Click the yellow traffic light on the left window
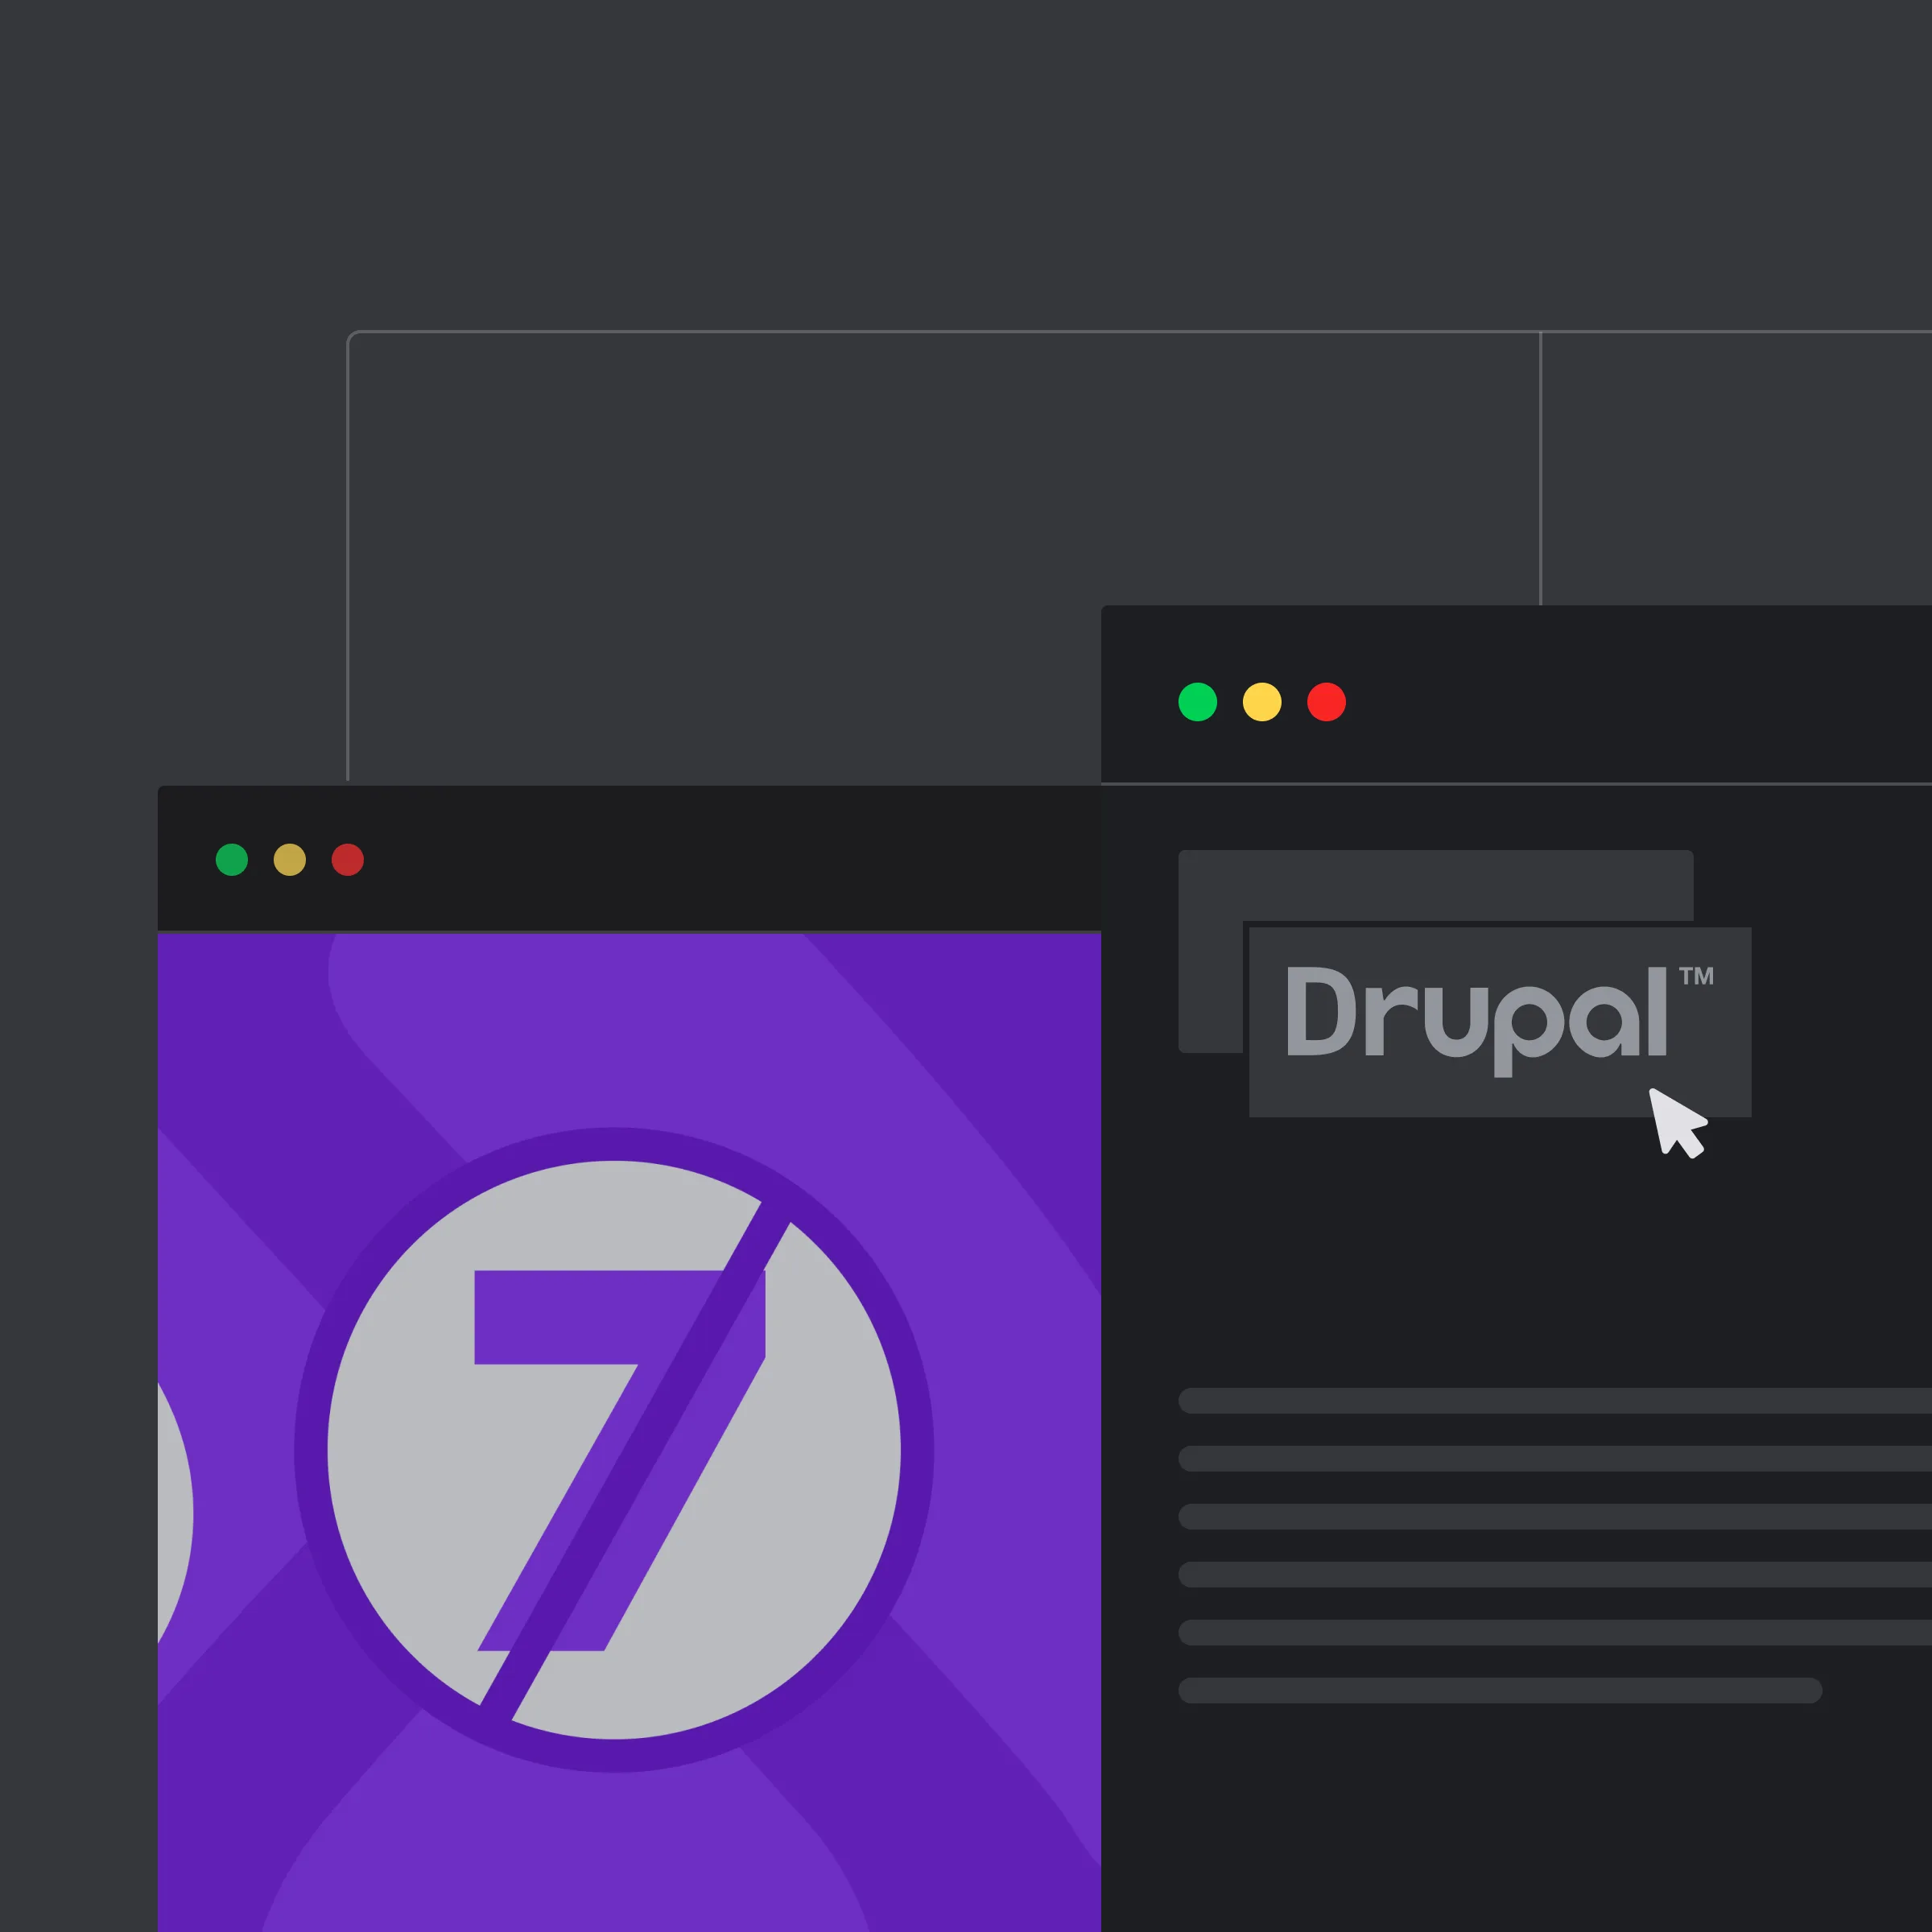This screenshot has width=1932, height=1932. 289,858
